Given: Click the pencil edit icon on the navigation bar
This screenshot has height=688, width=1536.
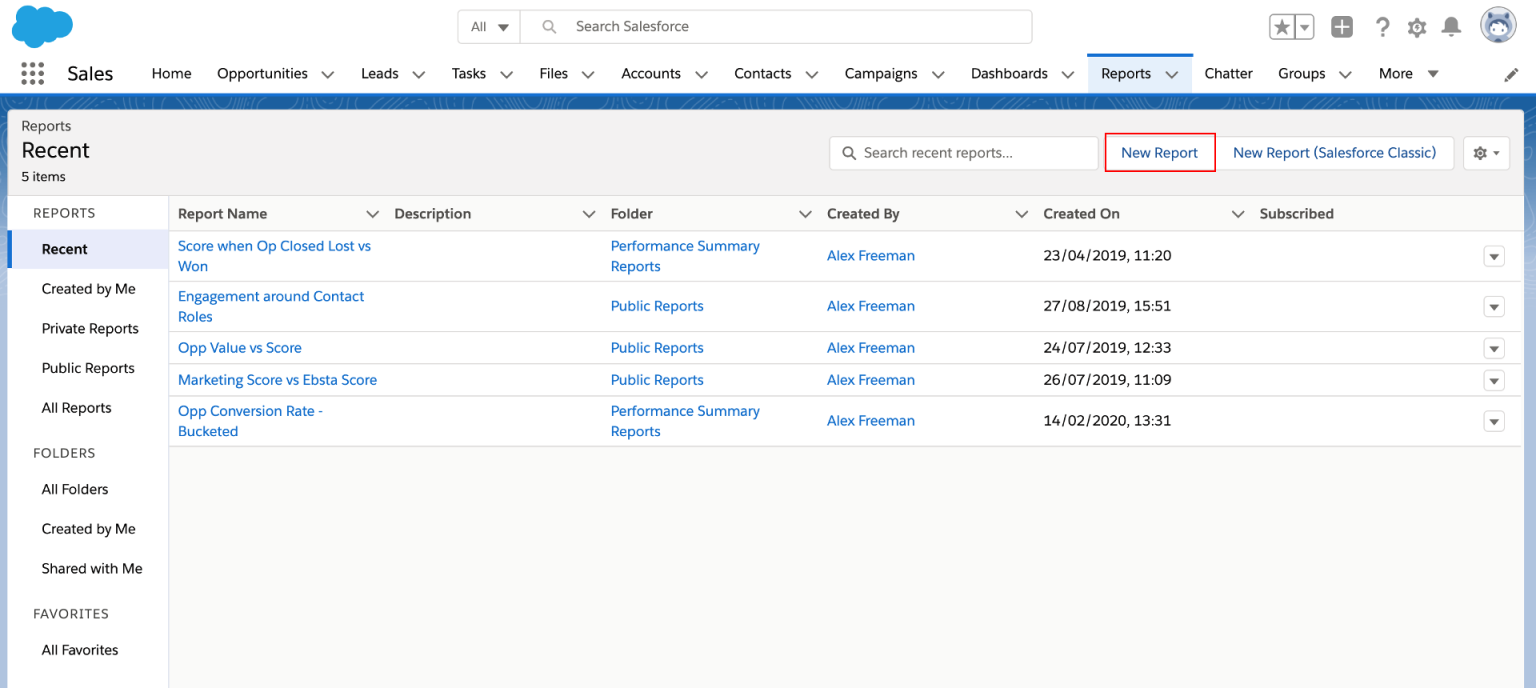Looking at the screenshot, I should pyautogui.click(x=1512, y=74).
